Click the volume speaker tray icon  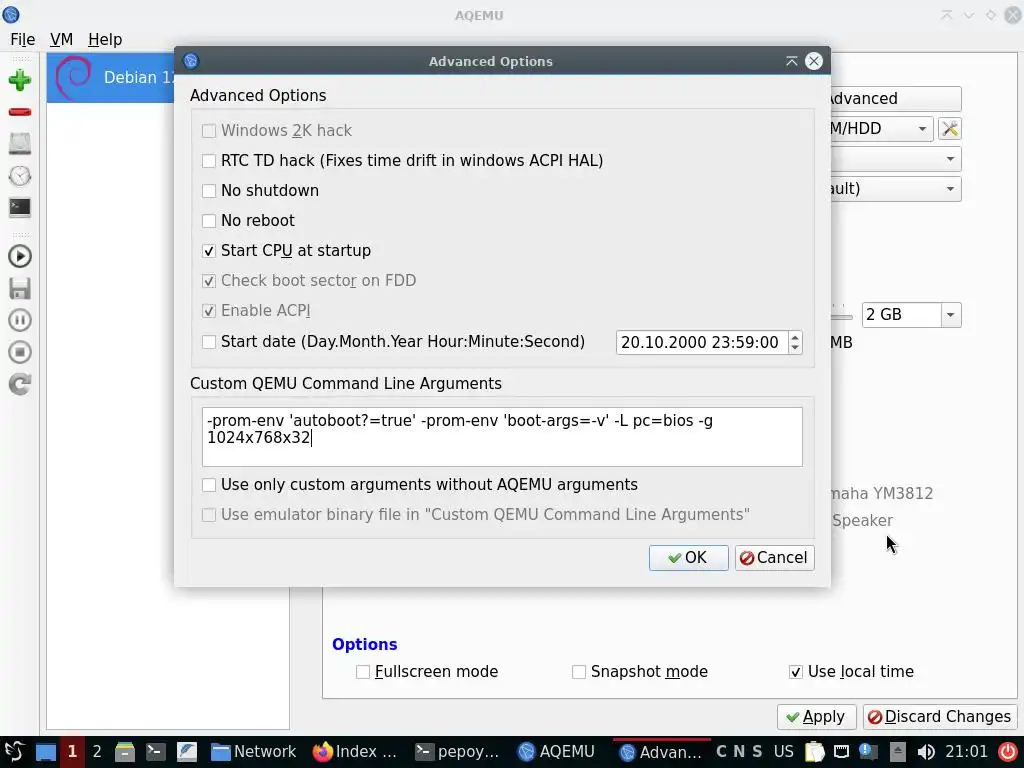(x=925, y=752)
